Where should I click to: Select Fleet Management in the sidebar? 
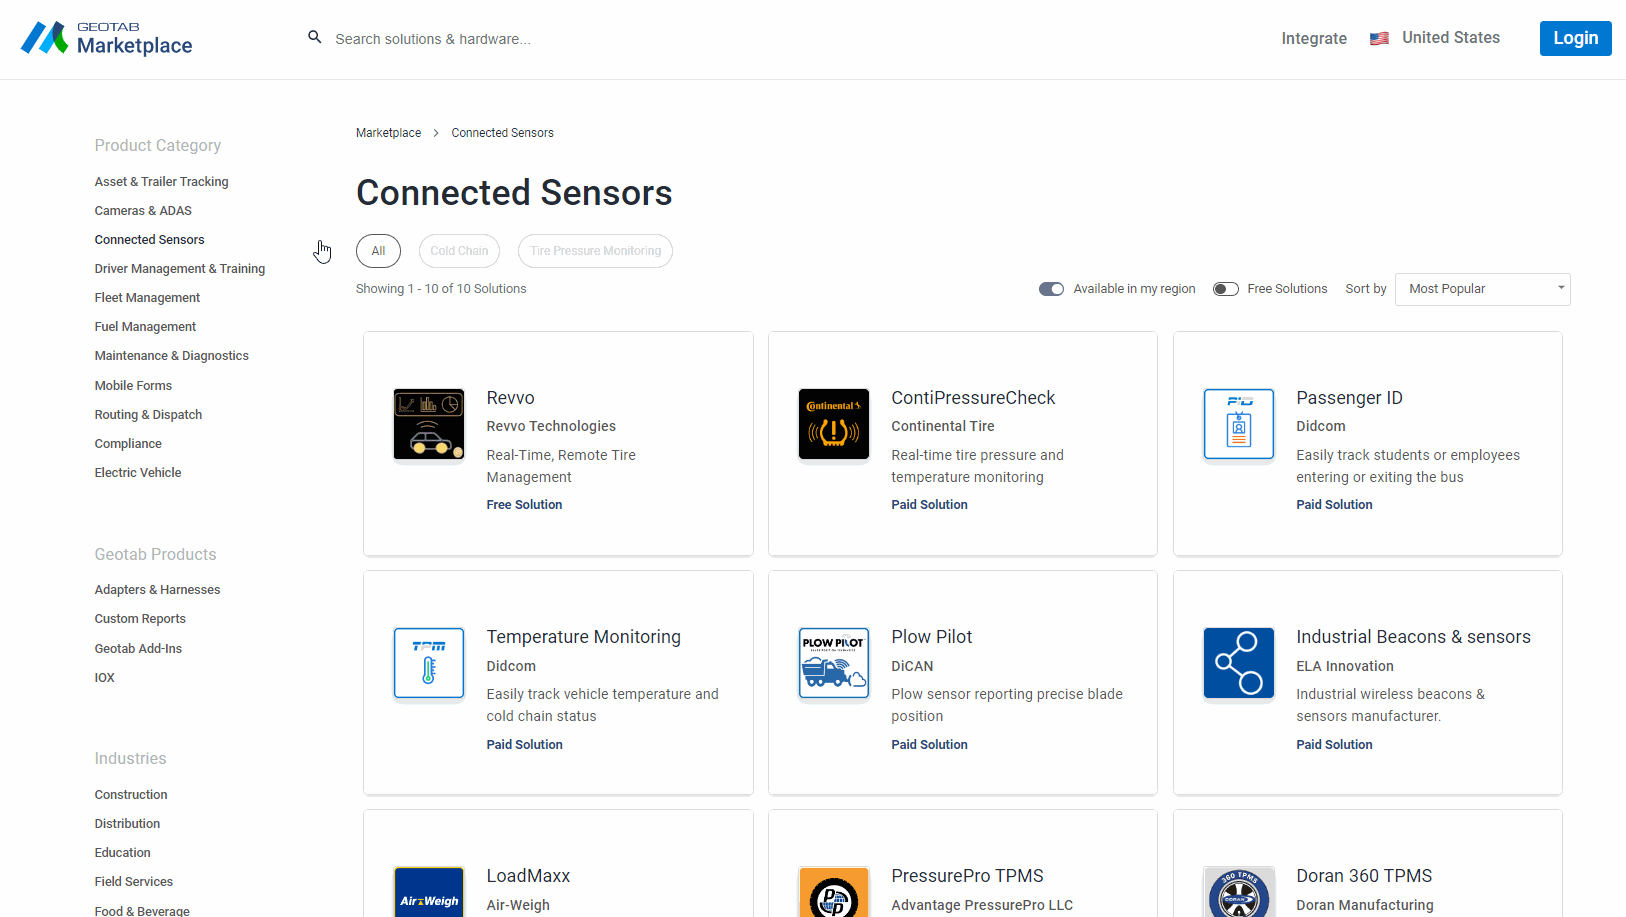[x=147, y=297]
